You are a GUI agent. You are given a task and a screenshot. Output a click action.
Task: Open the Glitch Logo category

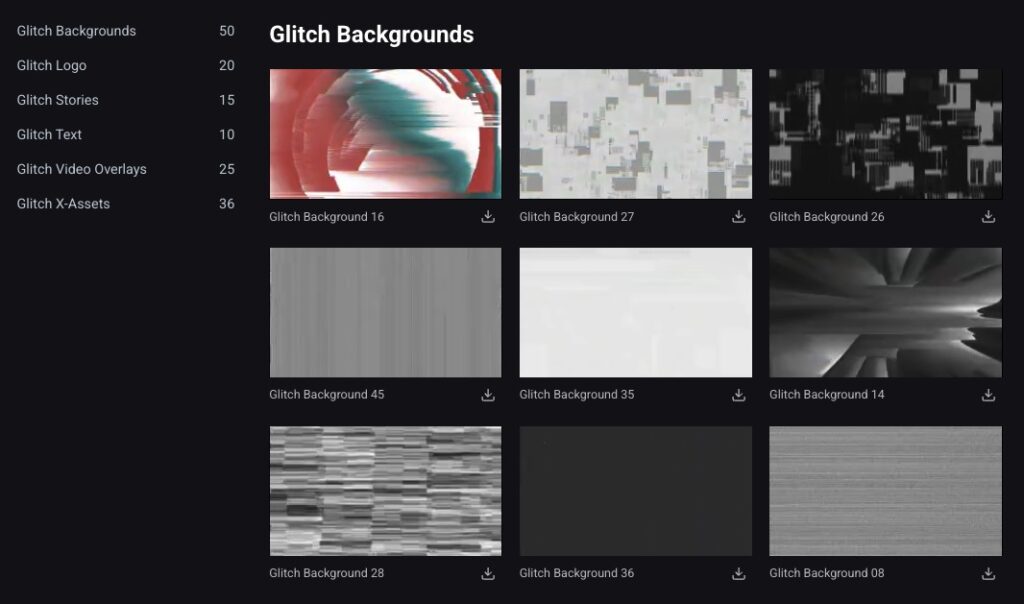[x=52, y=66]
